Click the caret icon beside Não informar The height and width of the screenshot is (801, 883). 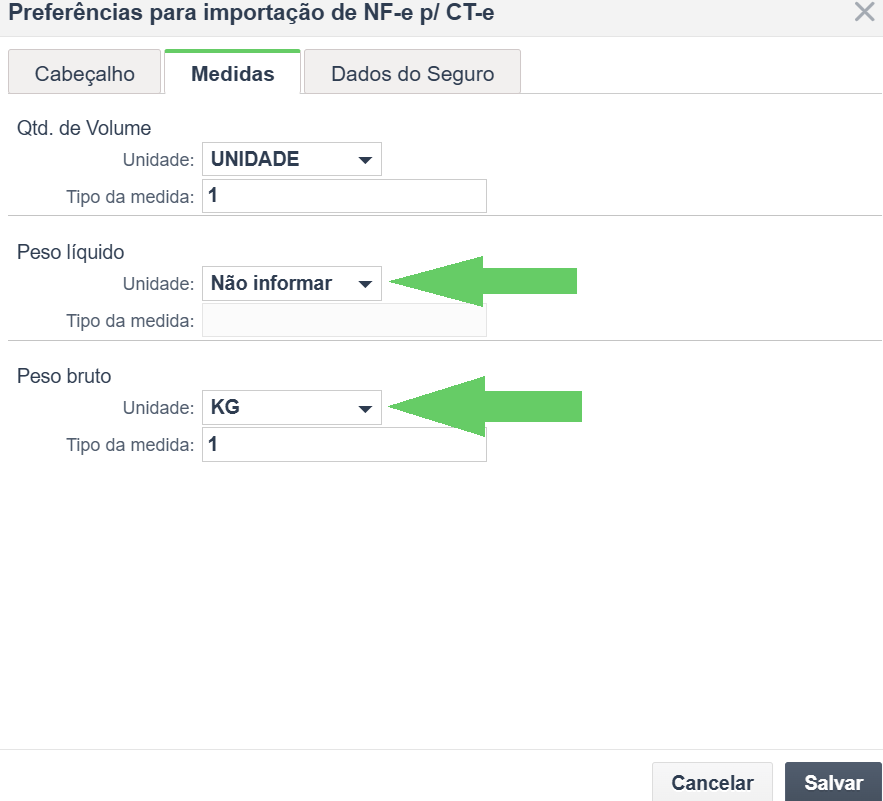[x=365, y=284]
